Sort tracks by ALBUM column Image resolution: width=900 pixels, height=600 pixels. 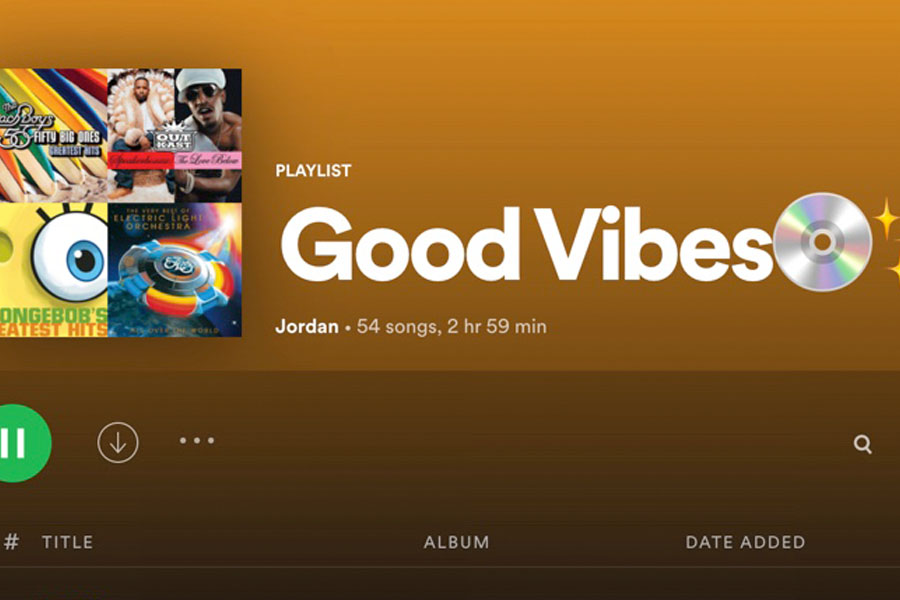tap(456, 542)
